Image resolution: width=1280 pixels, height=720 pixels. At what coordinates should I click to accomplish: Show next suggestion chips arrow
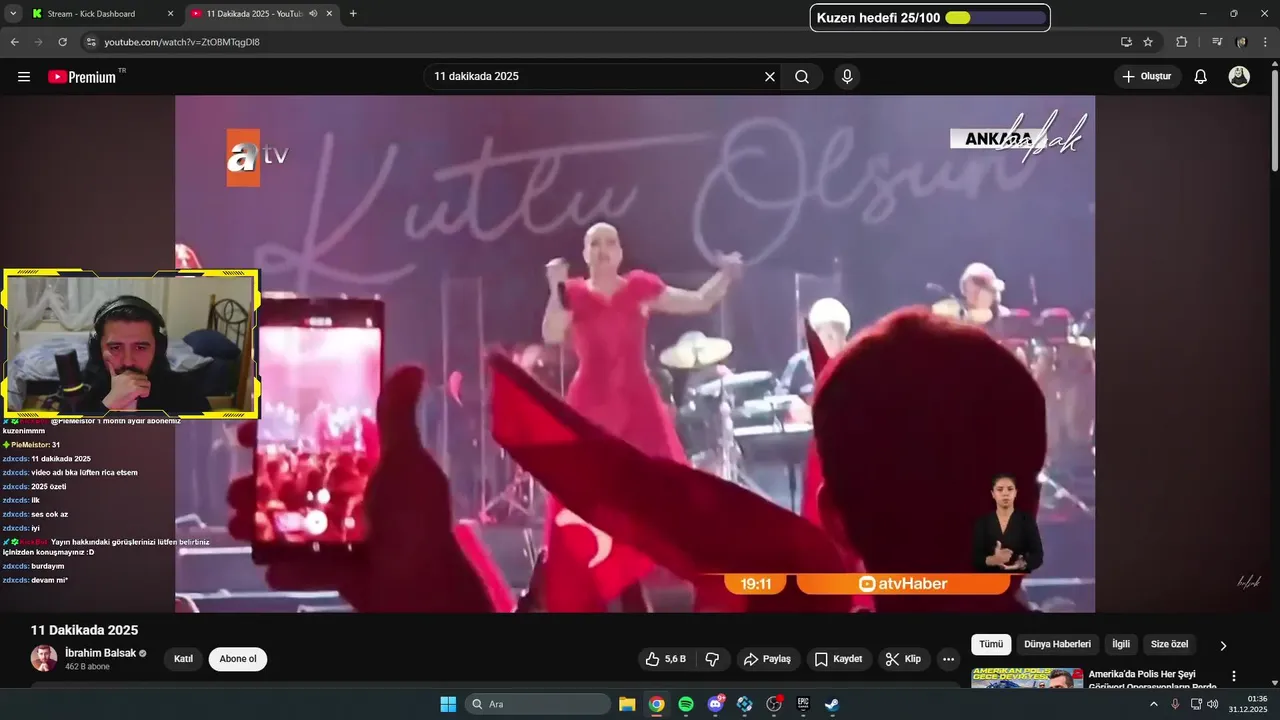click(x=1222, y=645)
